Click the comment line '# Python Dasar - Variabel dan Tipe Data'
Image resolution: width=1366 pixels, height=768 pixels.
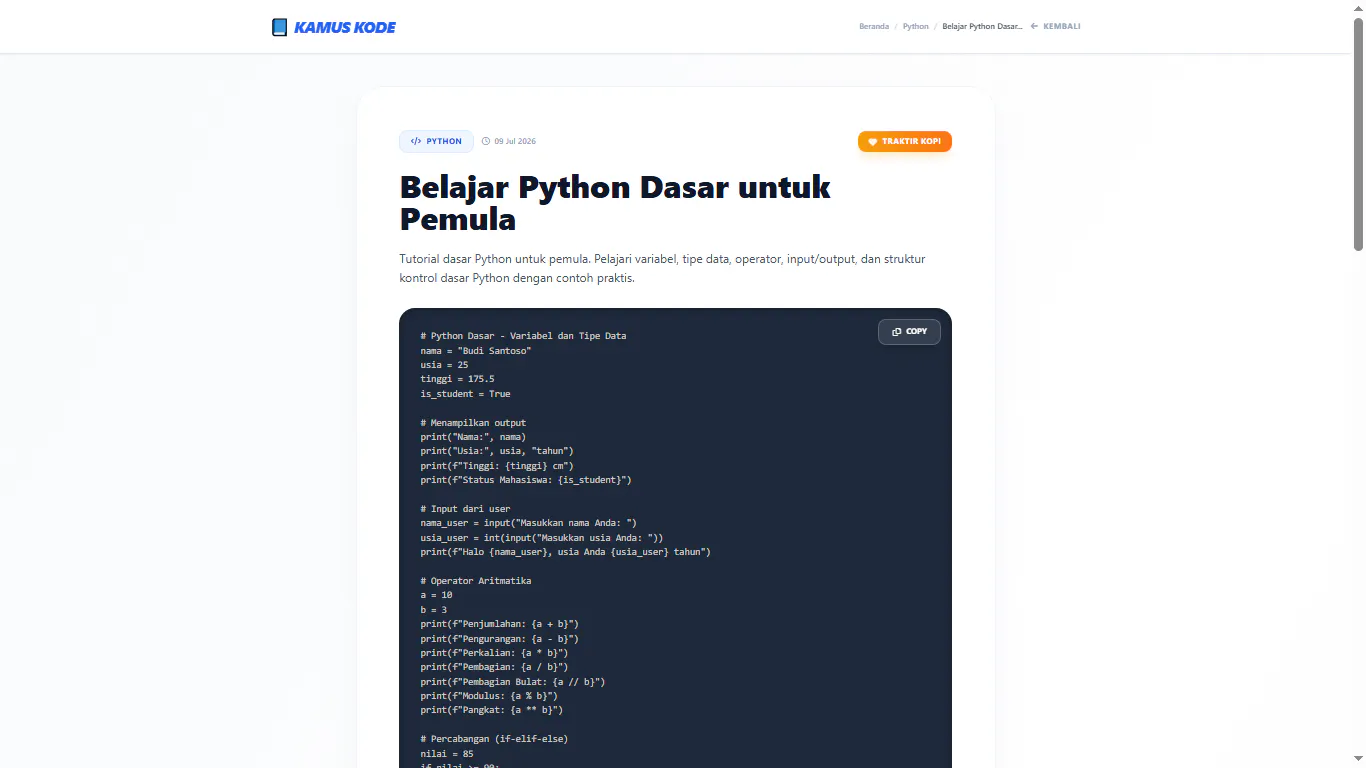tap(523, 336)
